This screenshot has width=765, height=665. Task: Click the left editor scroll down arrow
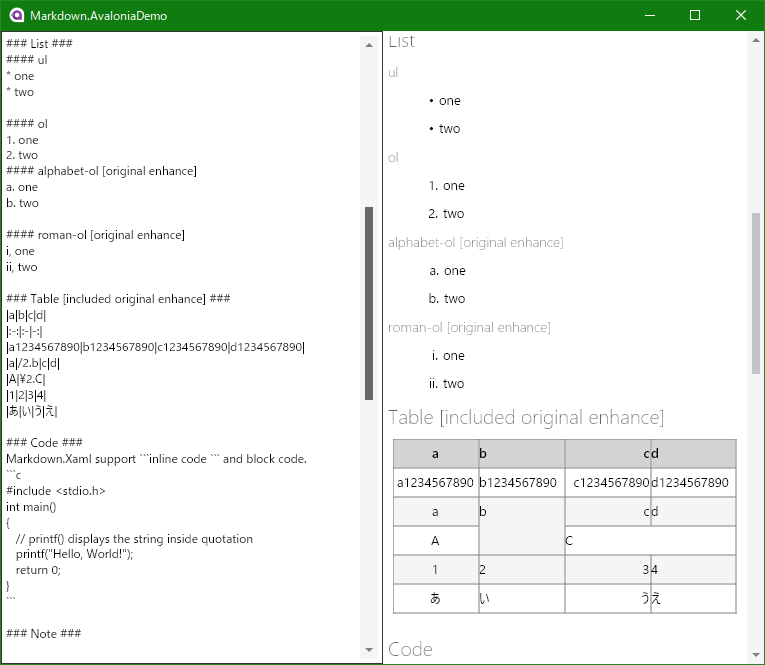click(369, 649)
